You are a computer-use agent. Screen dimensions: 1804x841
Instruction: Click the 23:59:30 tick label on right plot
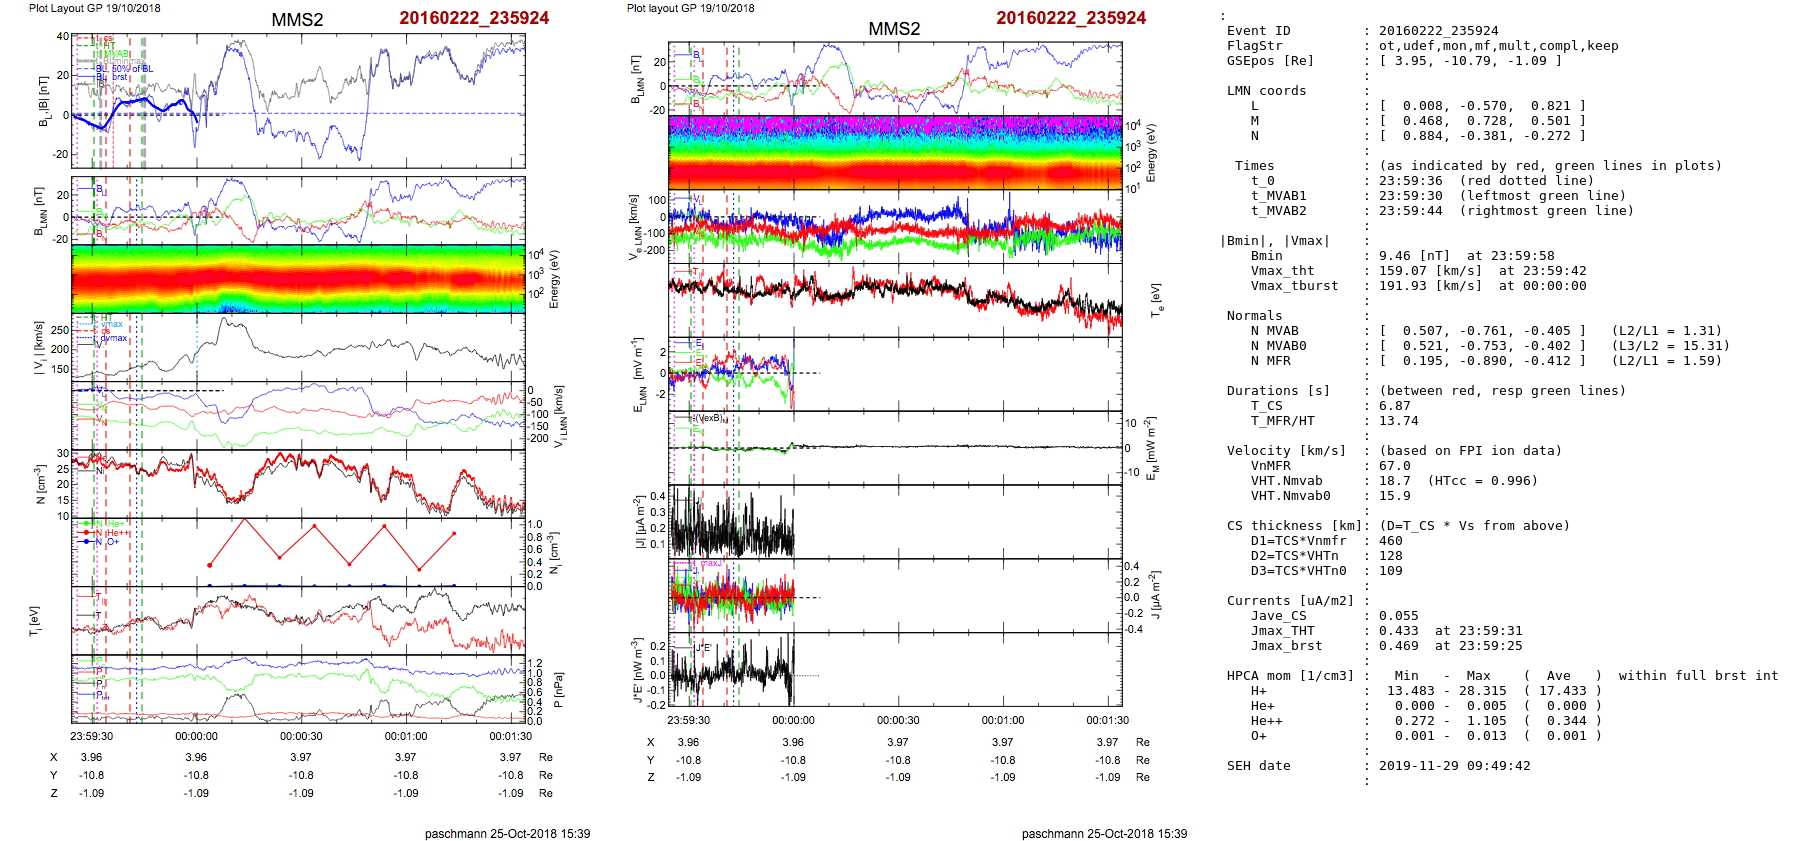coord(688,720)
